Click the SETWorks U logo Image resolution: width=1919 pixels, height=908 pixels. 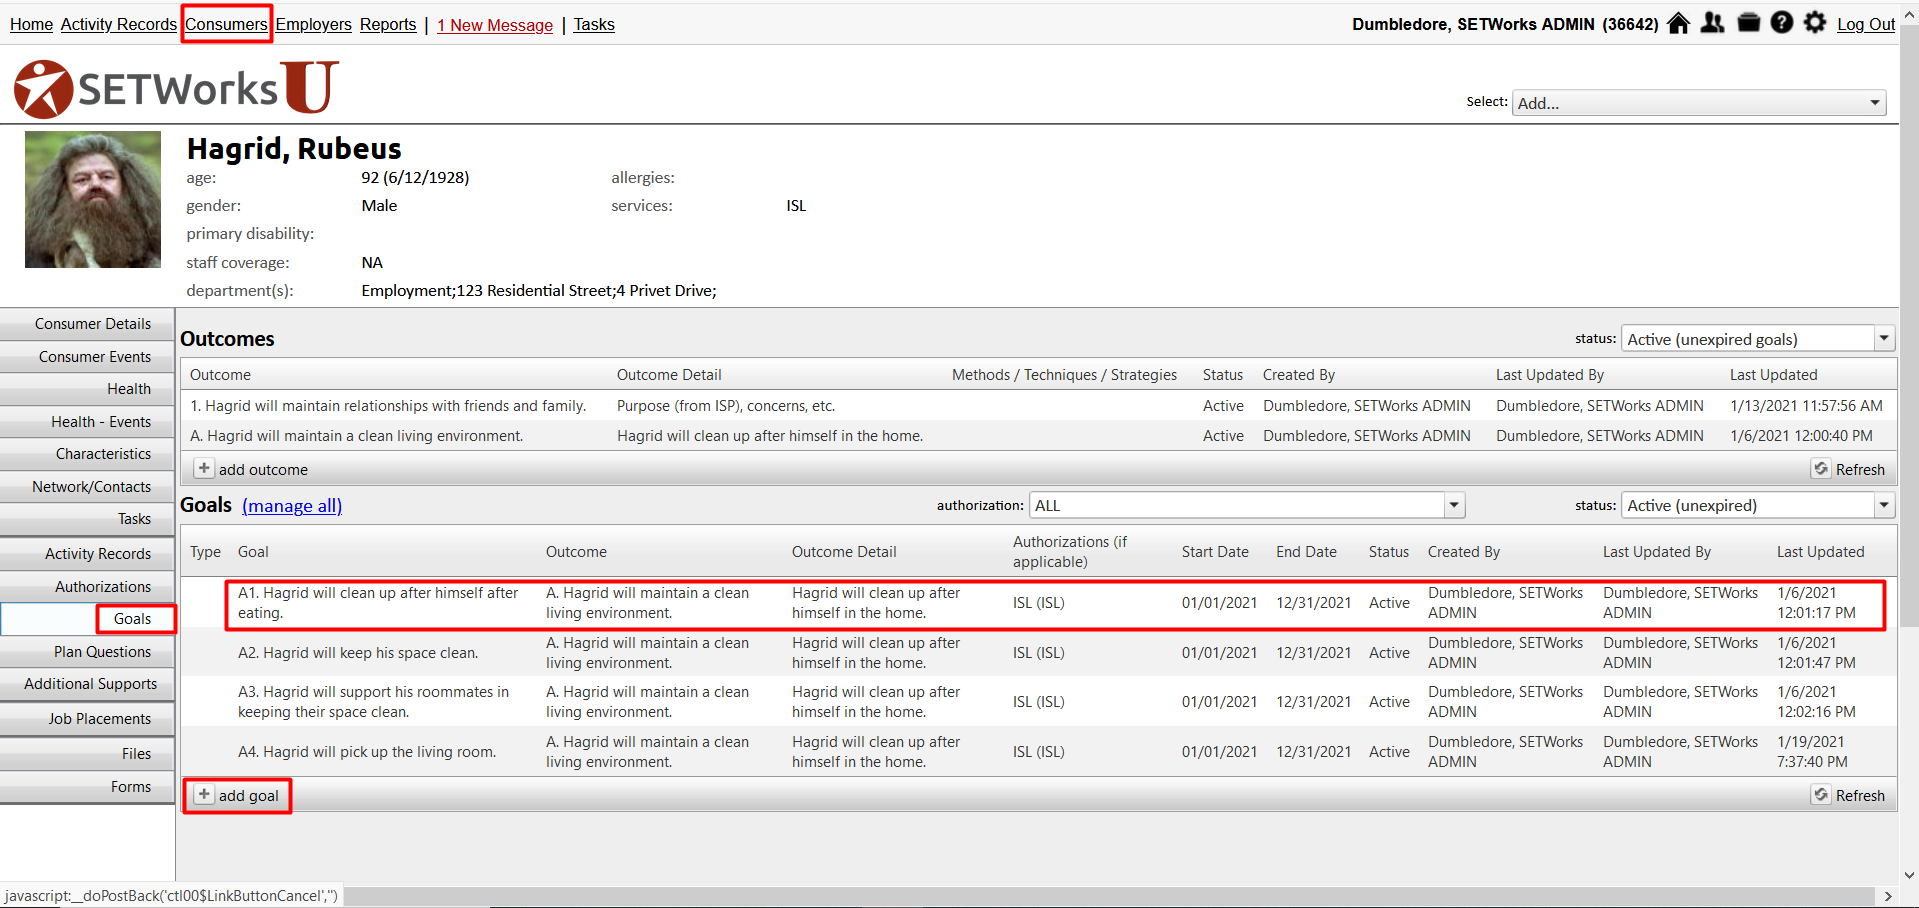tap(176, 88)
